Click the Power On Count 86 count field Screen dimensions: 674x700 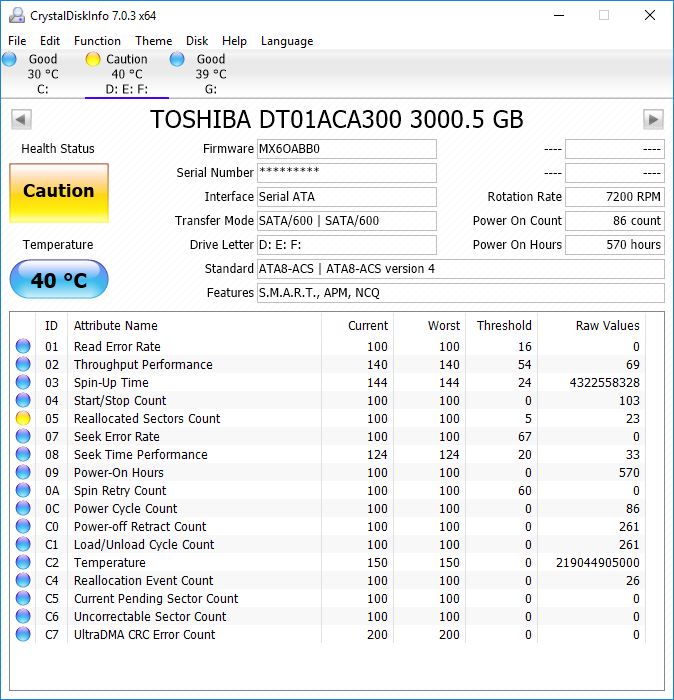615,221
